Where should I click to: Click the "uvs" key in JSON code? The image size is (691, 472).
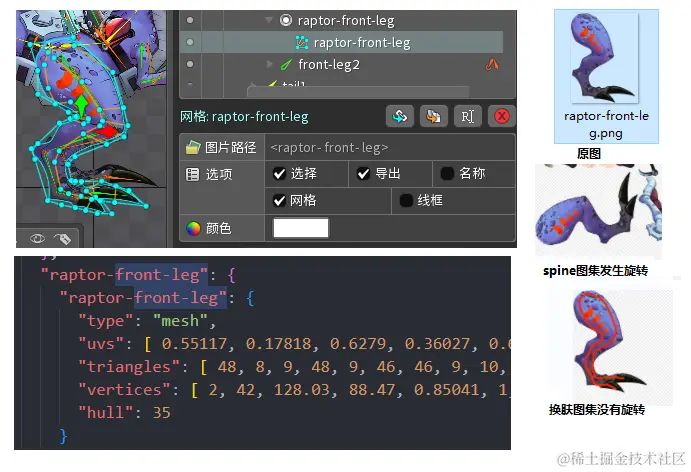coord(100,344)
